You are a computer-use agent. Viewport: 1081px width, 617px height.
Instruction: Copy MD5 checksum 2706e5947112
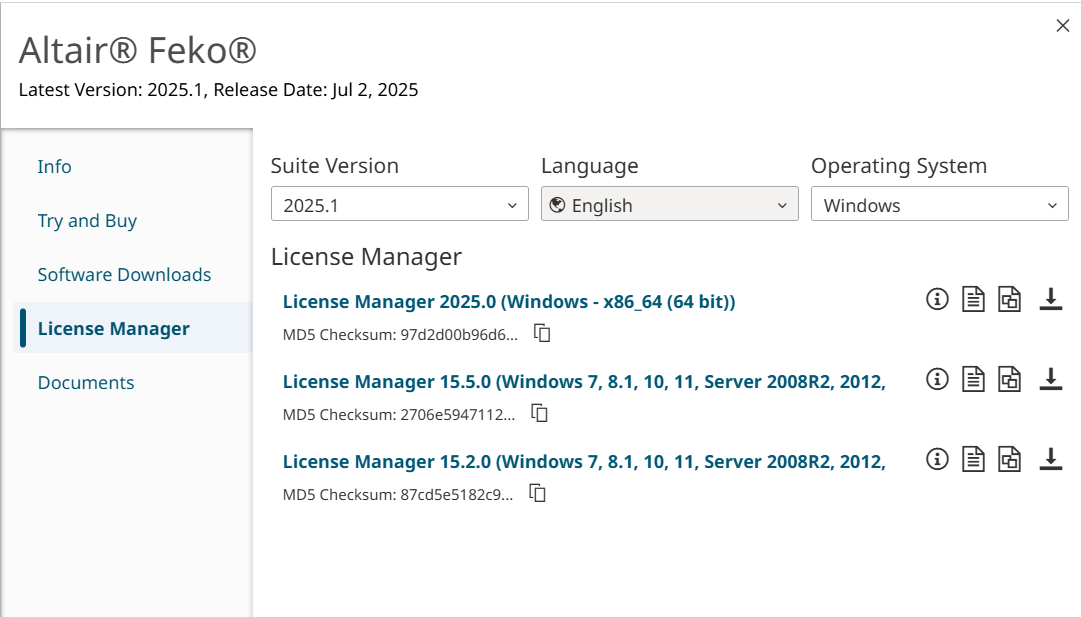(x=539, y=414)
